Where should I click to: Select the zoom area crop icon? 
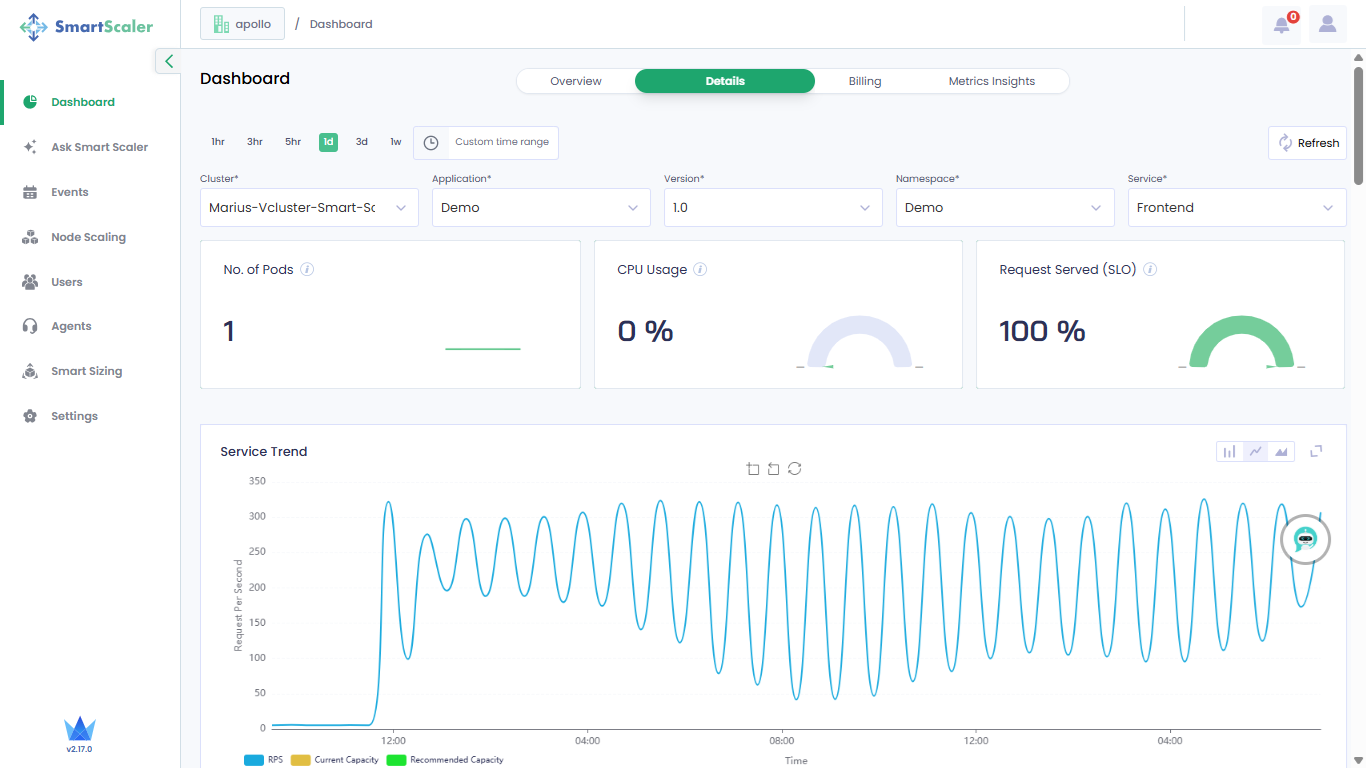pos(753,469)
